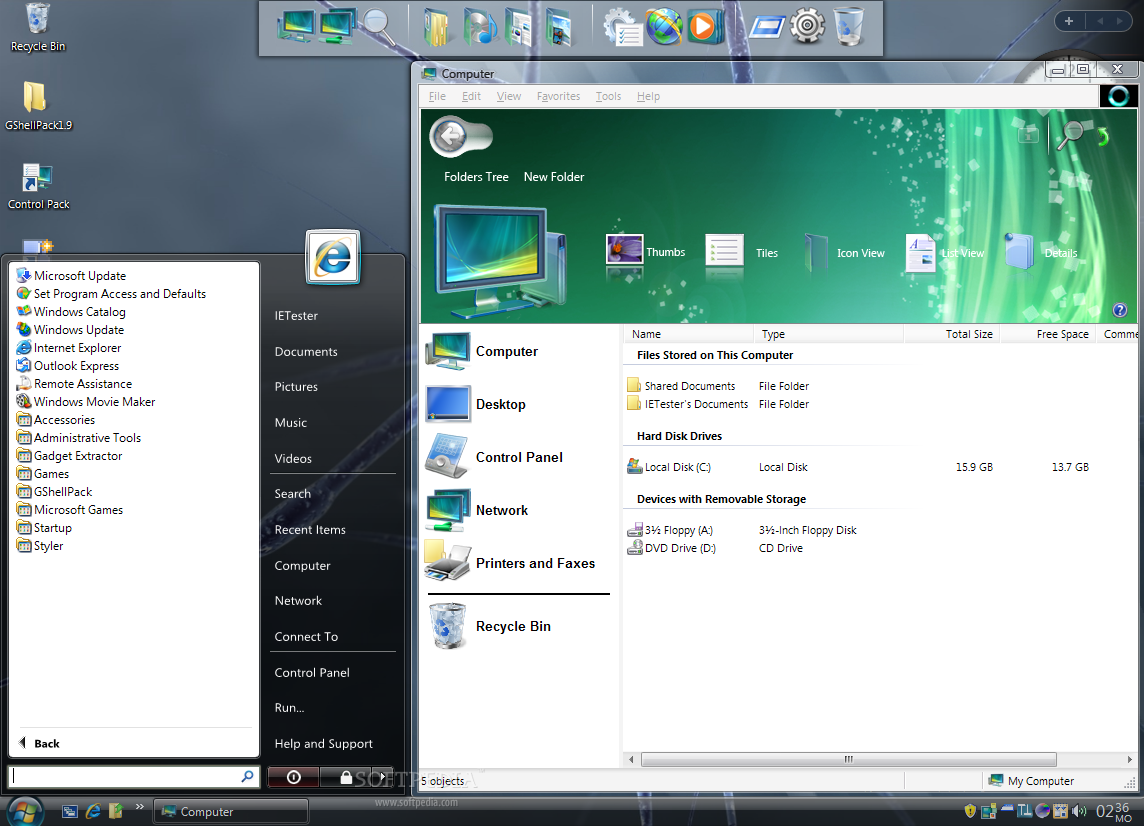The height and width of the screenshot is (826, 1144).
Task: Click New Folder button
Action: [554, 177]
